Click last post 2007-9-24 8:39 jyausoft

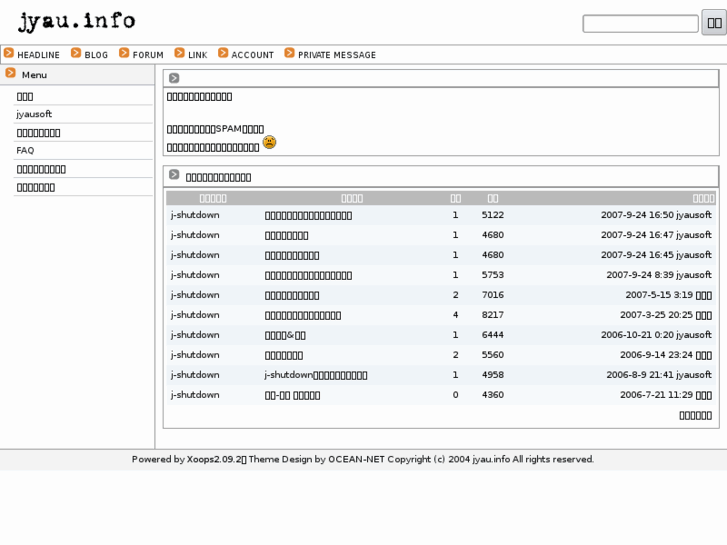coord(659,275)
